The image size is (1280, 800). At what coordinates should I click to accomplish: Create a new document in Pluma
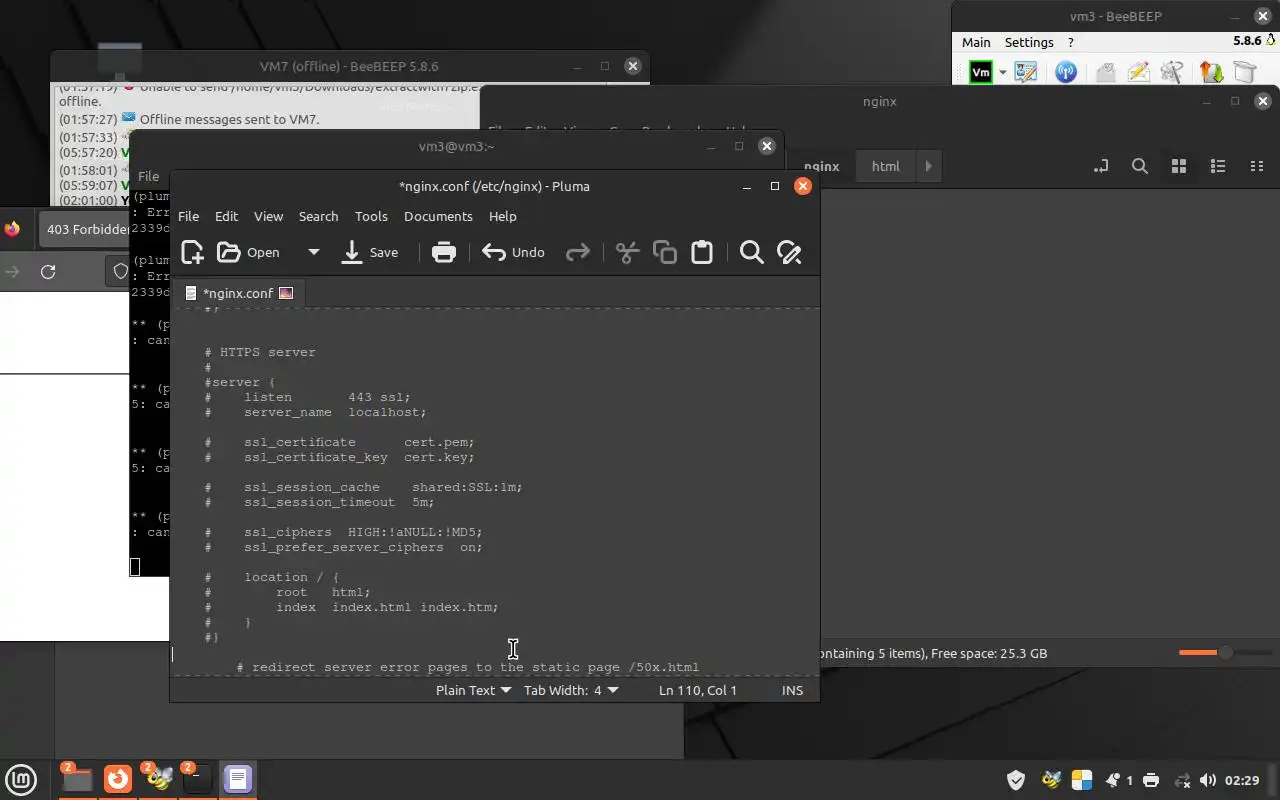(x=192, y=252)
